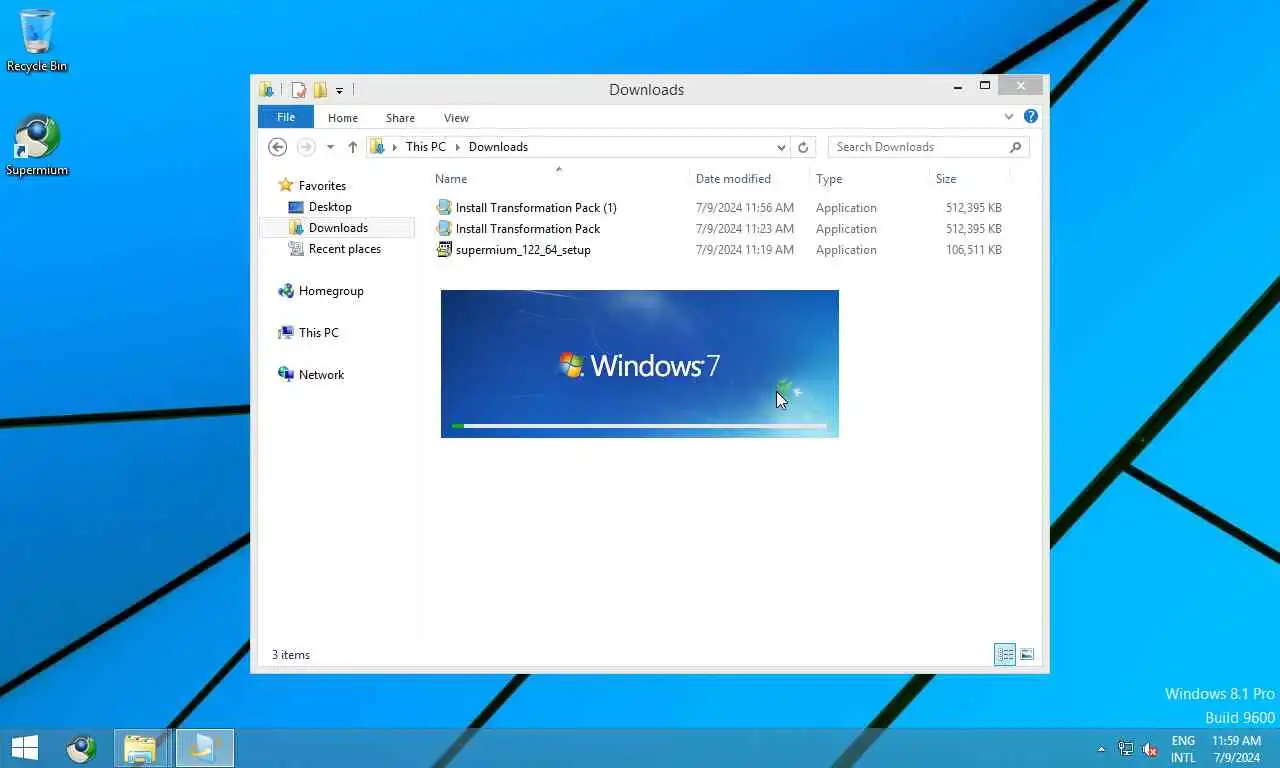Click the Windows 7 splash progress bar
This screenshot has height=768, width=1280.
coord(639,426)
